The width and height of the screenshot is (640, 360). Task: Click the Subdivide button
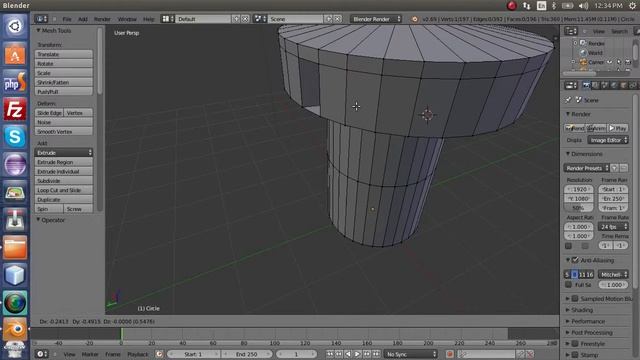point(64,181)
